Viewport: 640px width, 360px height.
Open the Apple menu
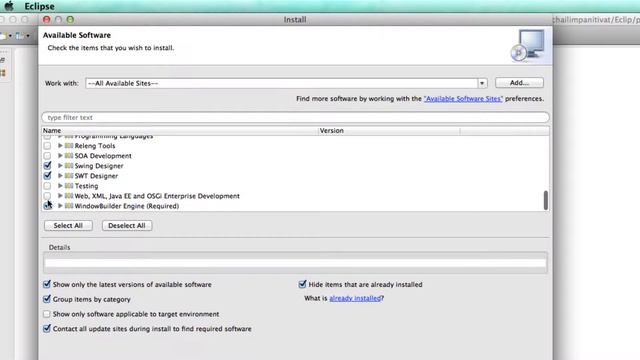(x=9, y=6)
